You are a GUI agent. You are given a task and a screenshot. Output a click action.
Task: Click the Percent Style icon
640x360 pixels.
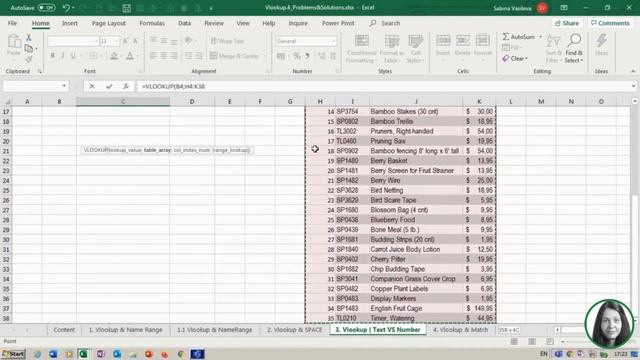pyautogui.click(x=297, y=56)
